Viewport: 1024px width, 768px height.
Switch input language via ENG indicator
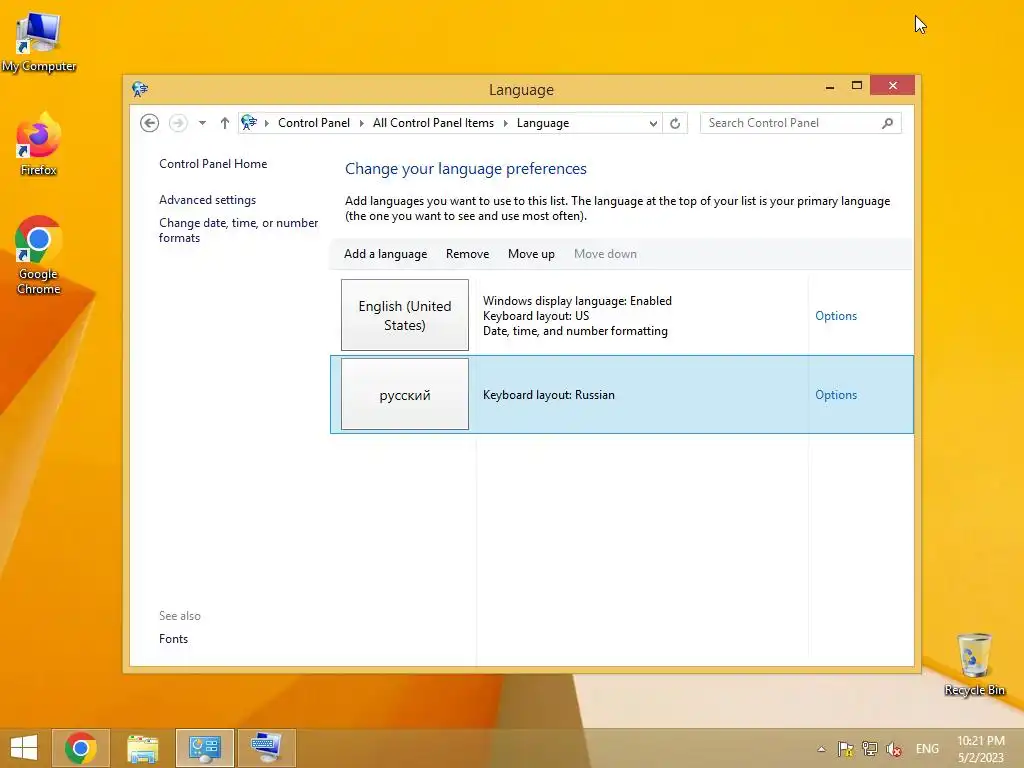coord(927,749)
